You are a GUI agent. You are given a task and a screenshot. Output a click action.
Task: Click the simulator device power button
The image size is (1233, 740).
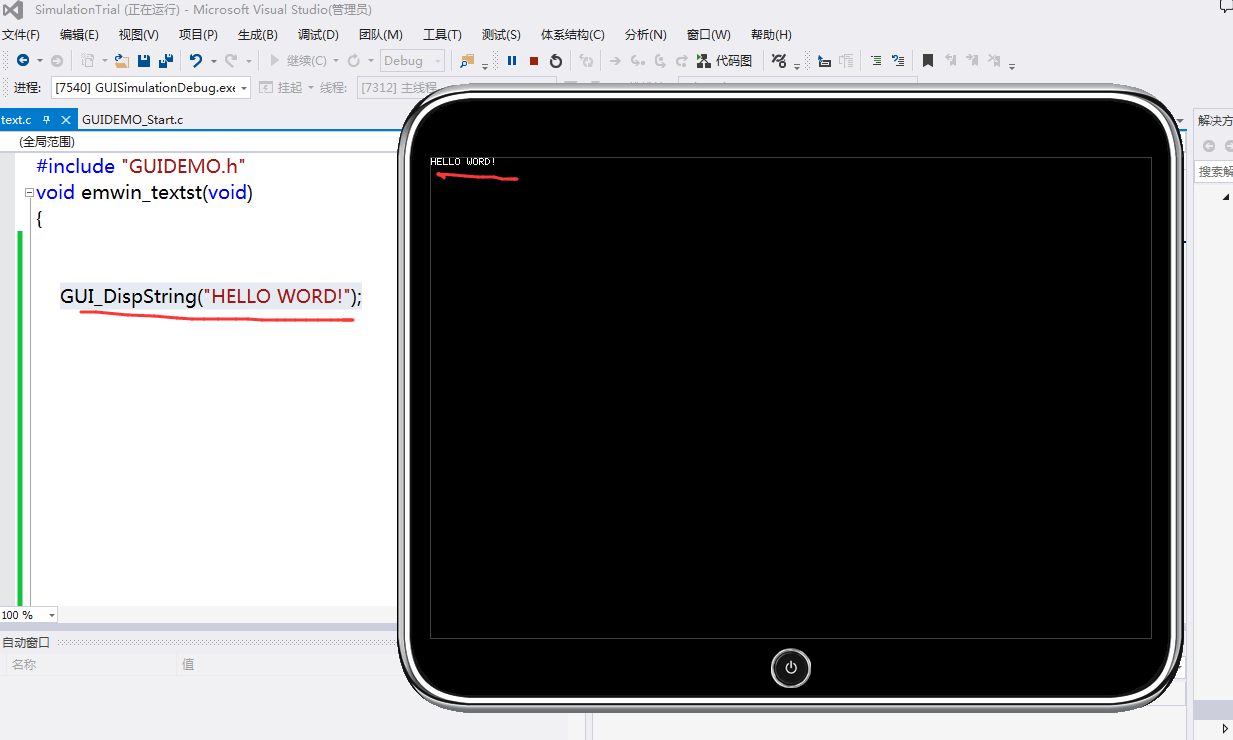tap(791, 668)
